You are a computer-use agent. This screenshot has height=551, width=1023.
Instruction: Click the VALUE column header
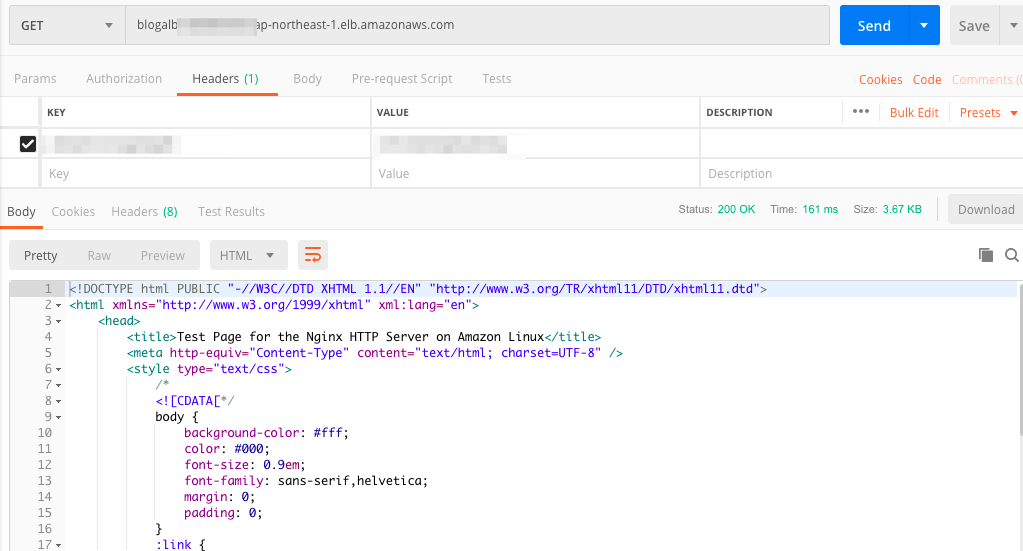[x=393, y=112]
